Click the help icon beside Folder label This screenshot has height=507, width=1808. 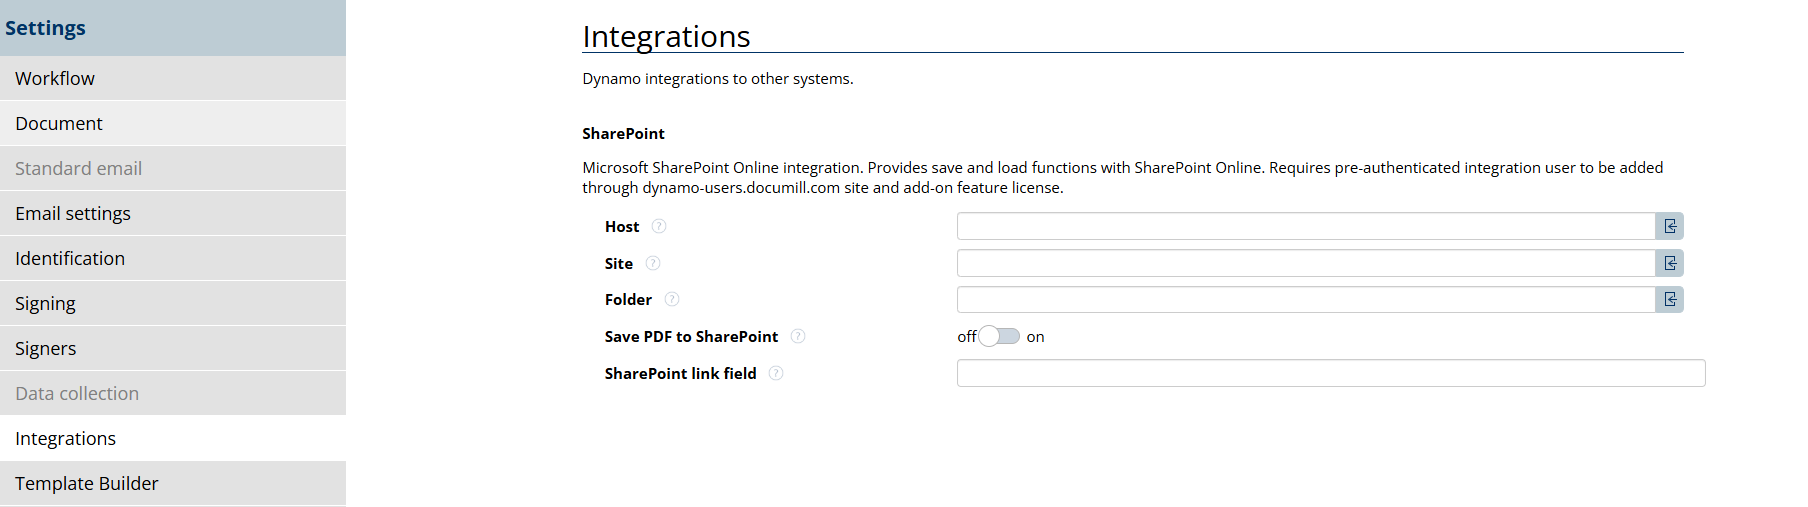[672, 300]
